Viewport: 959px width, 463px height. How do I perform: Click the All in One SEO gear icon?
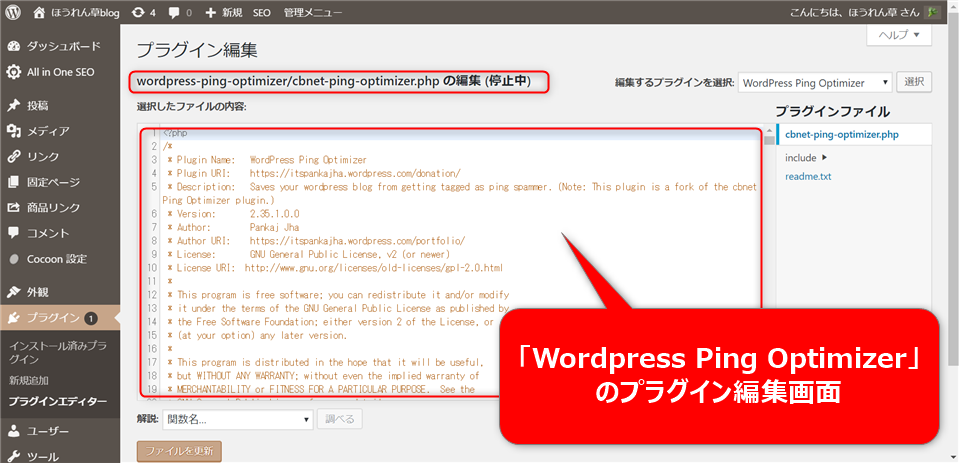[x=13, y=72]
